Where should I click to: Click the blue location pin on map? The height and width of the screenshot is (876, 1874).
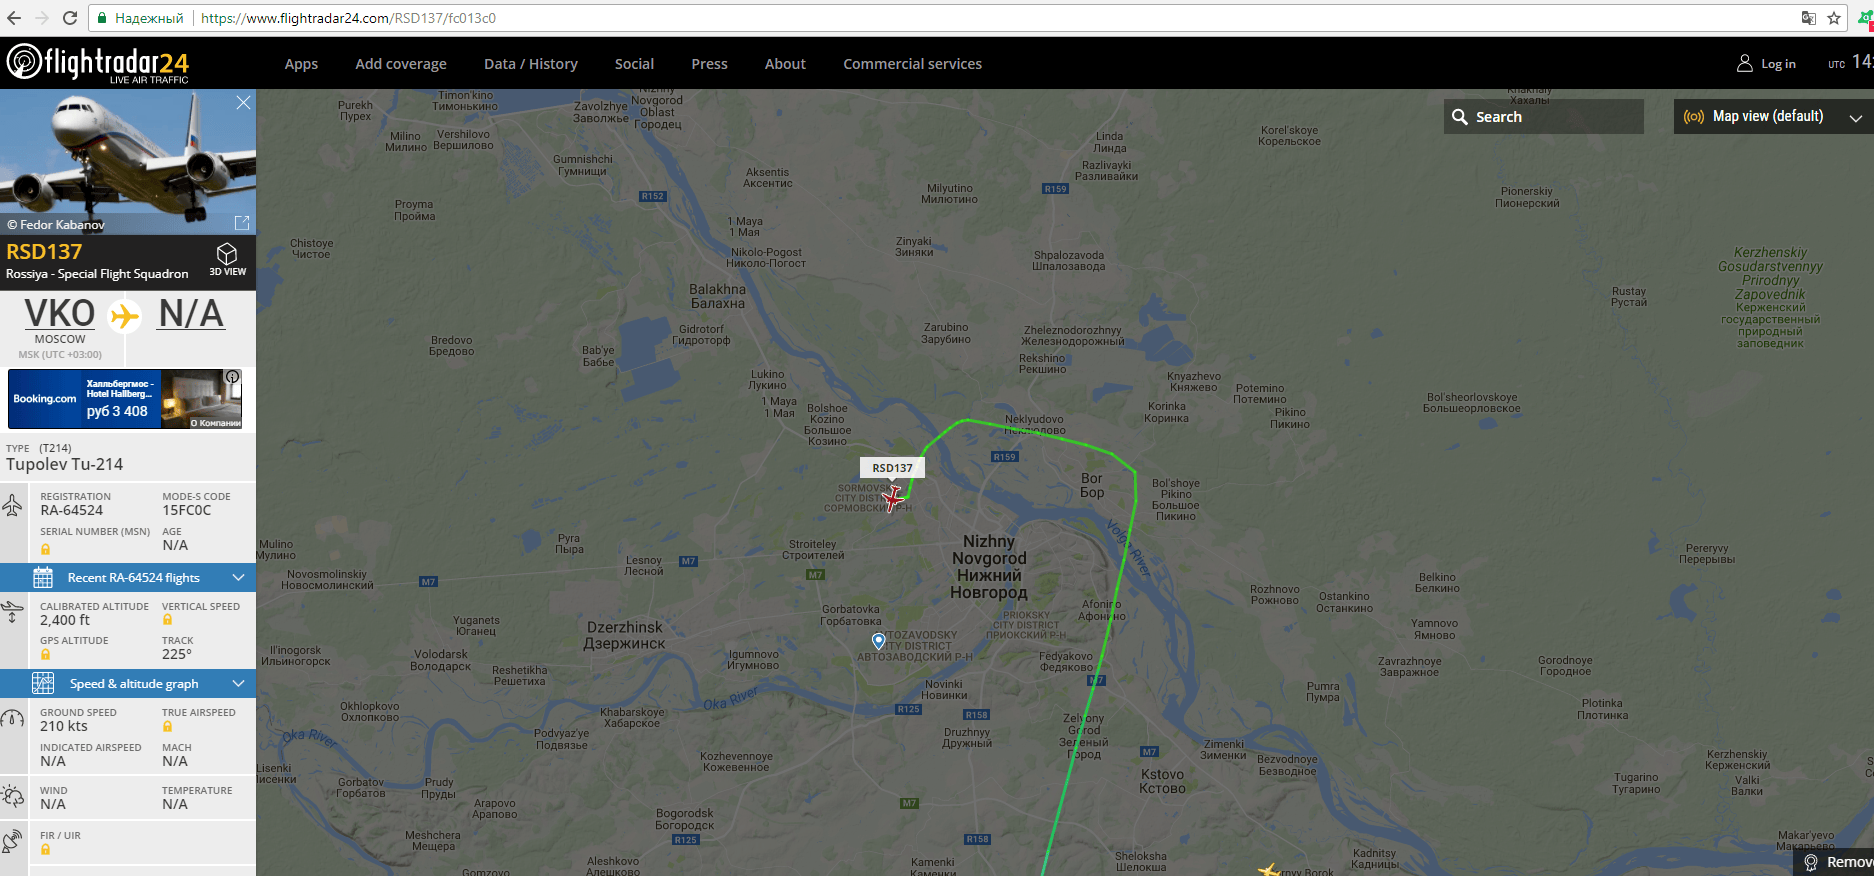pos(878,641)
